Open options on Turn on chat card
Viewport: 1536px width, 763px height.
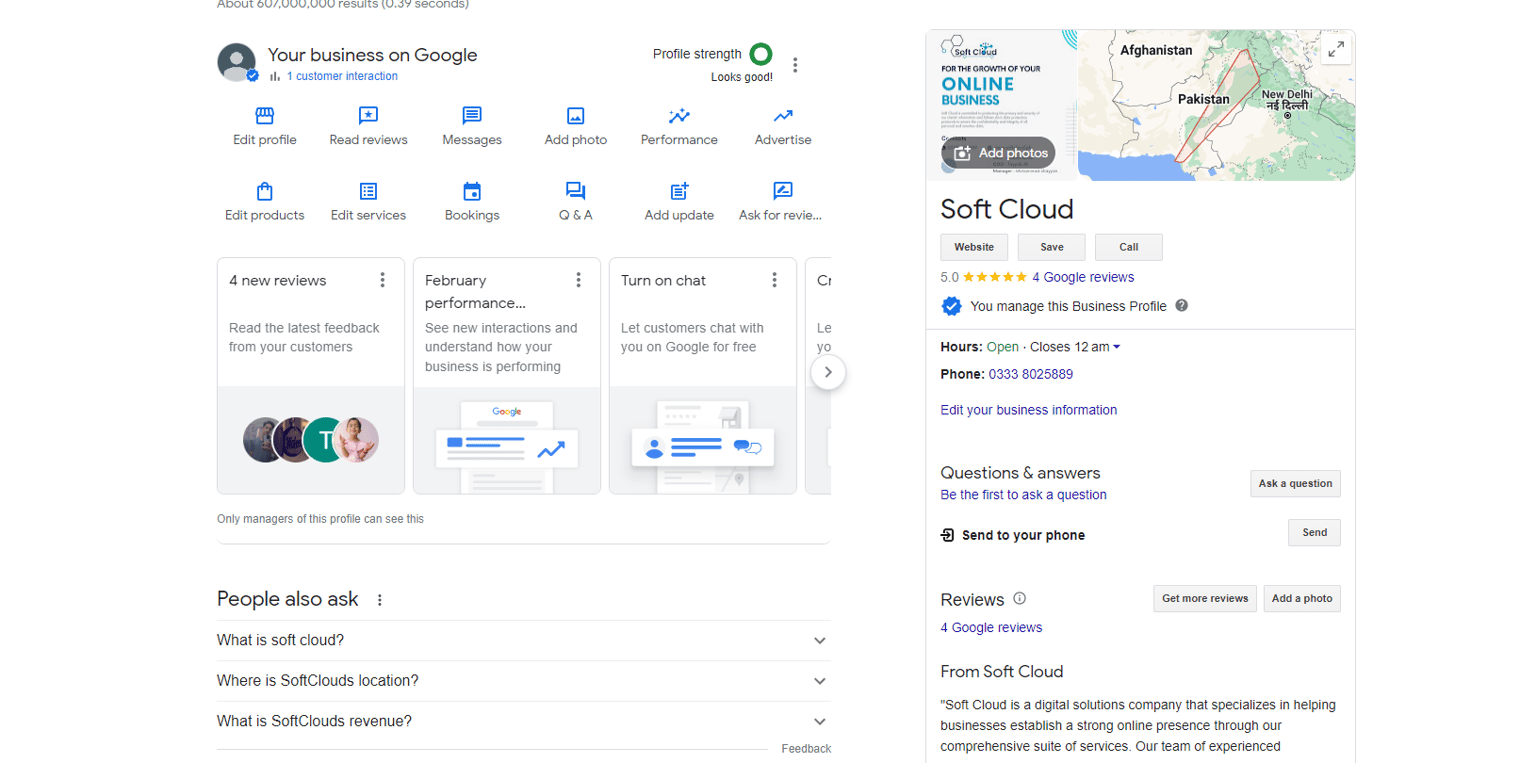pyautogui.click(x=774, y=280)
